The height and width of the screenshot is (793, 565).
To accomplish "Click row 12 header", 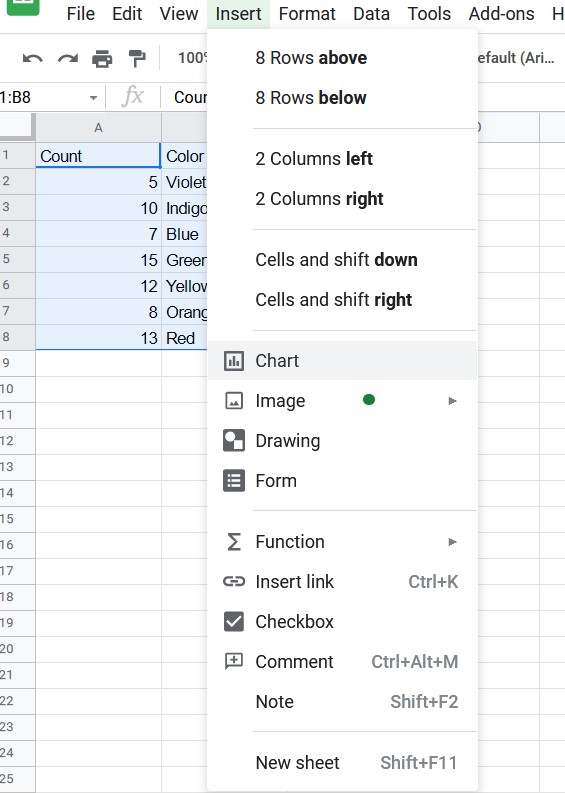I will pos(17,440).
